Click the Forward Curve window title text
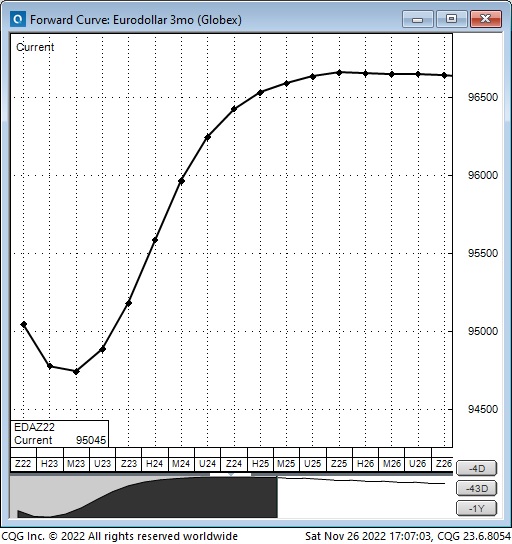Viewport: 512px width, 544px height. (x=136, y=20)
